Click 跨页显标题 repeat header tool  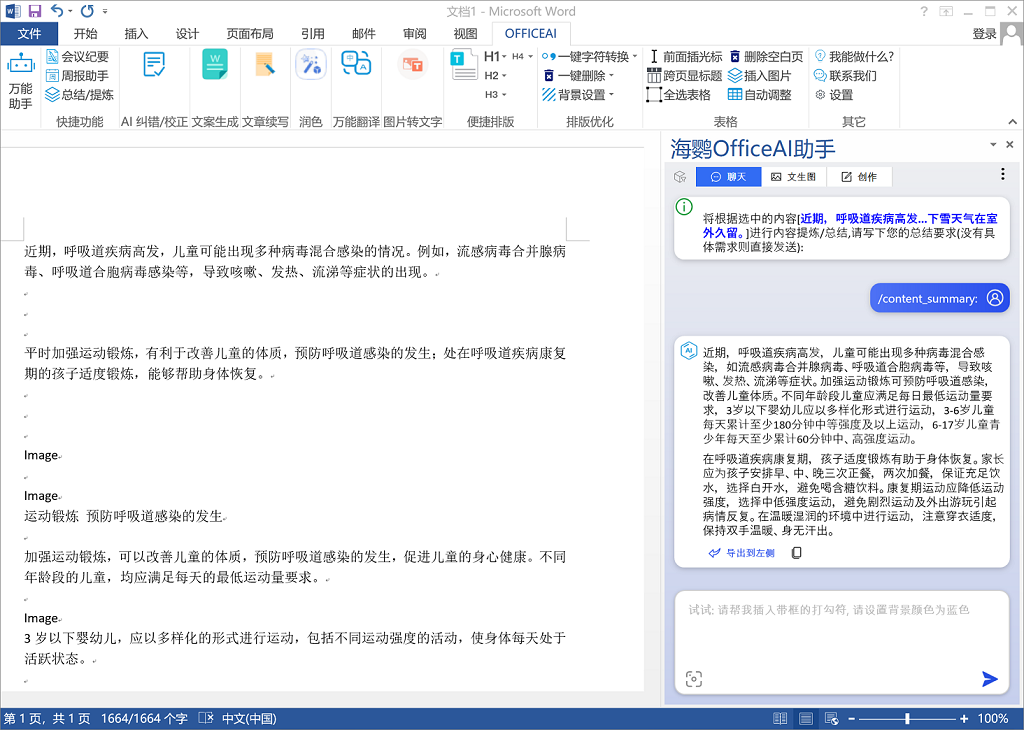pyautogui.click(x=684, y=76)
